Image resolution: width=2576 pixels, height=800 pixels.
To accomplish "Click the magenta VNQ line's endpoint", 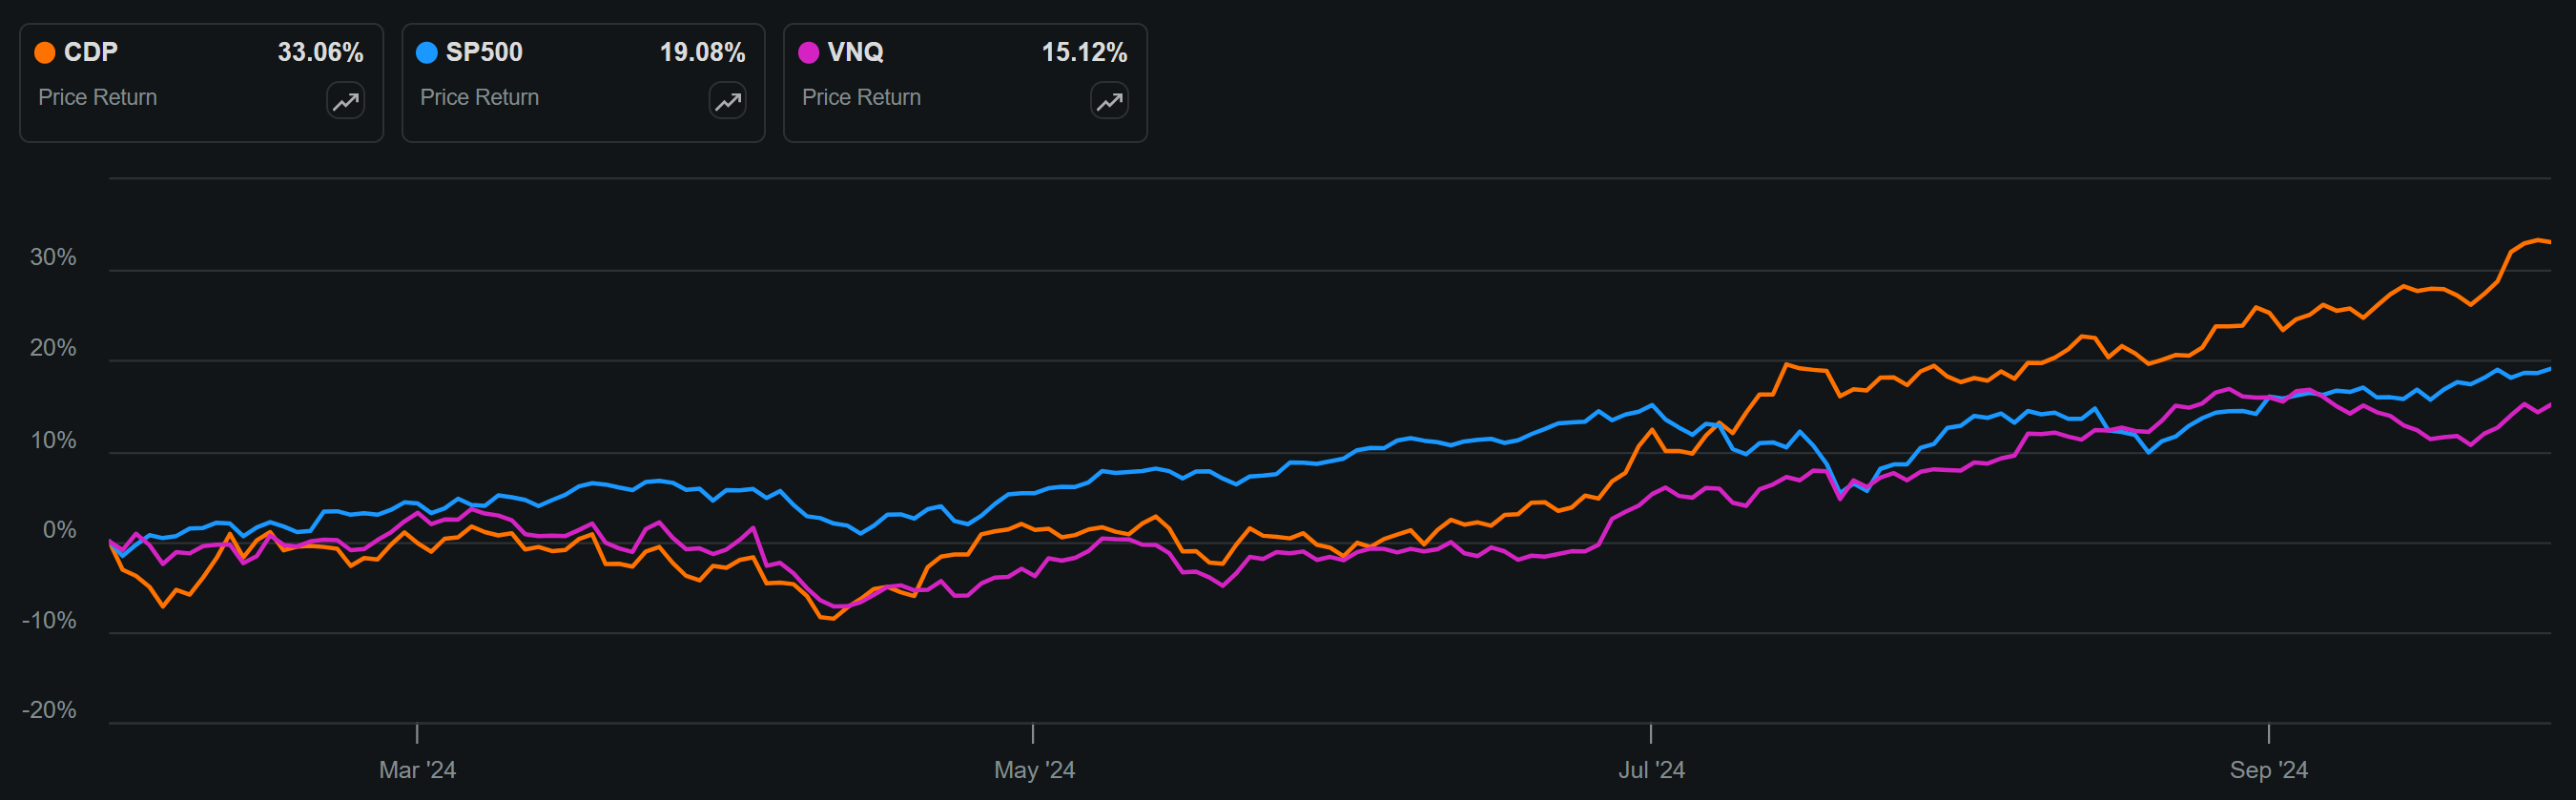I will click(x=2550, y=405).
